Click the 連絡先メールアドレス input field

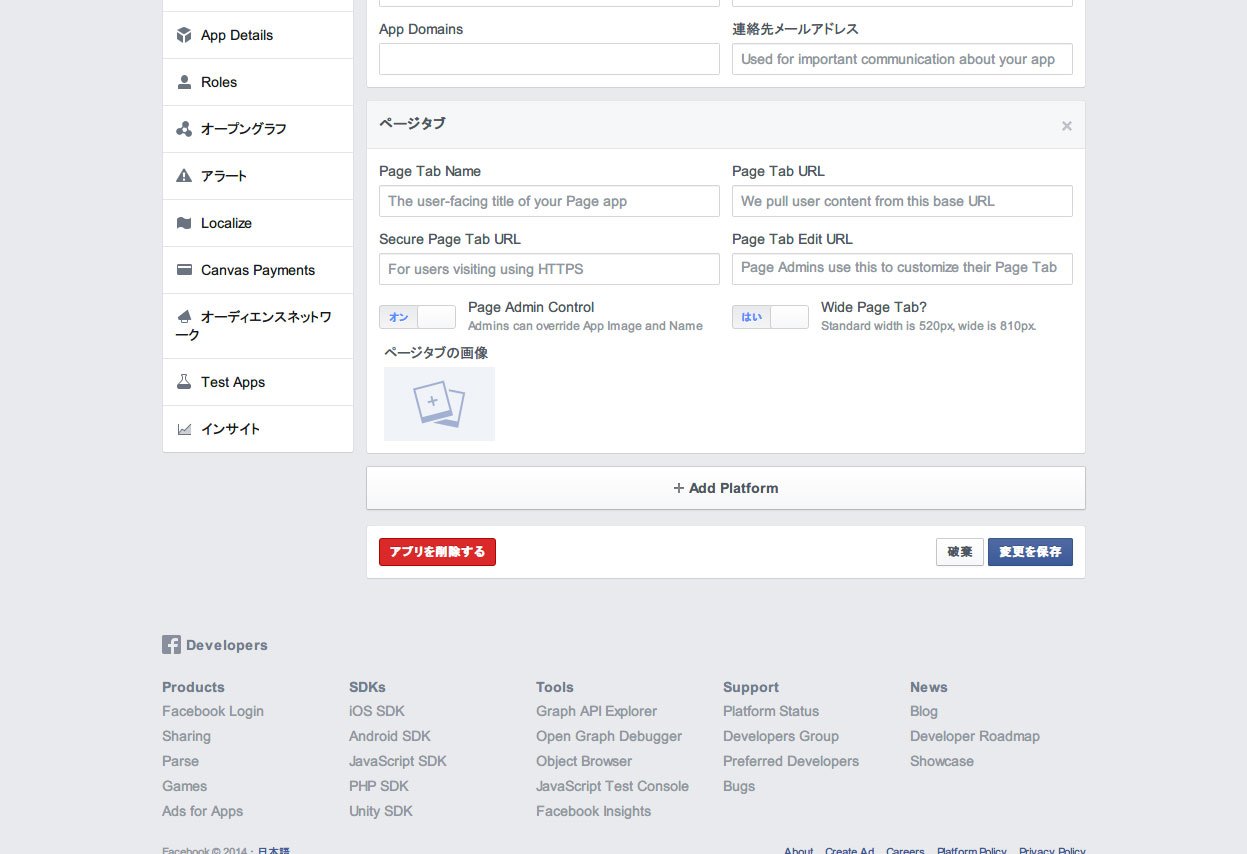click(x=902, y=59)
